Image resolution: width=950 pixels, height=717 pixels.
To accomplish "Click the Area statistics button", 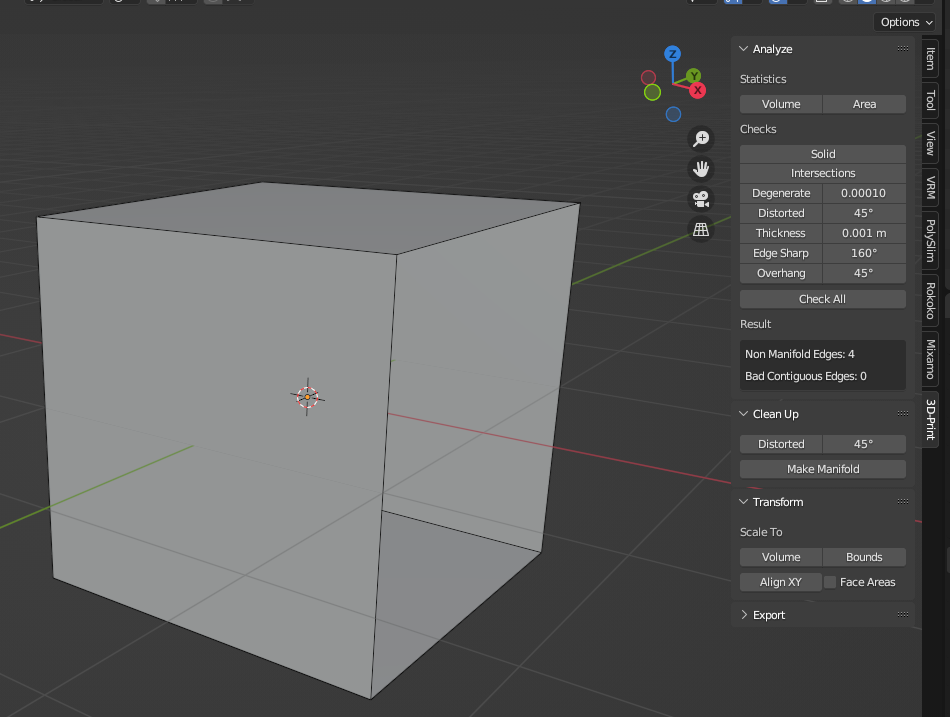I will click(865, 104).
